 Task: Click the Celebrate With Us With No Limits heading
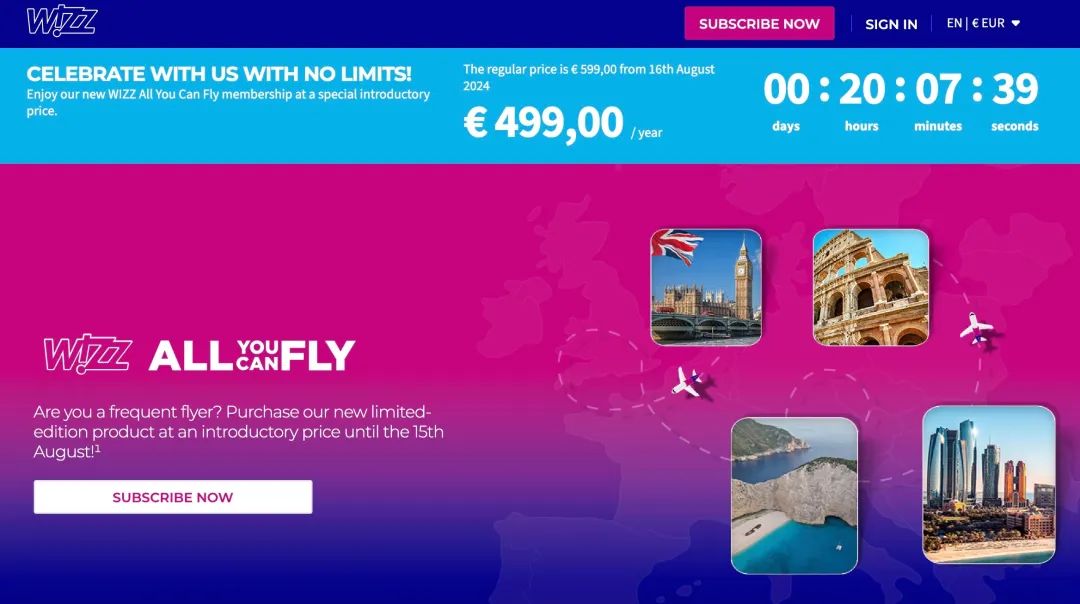point(219,74)
